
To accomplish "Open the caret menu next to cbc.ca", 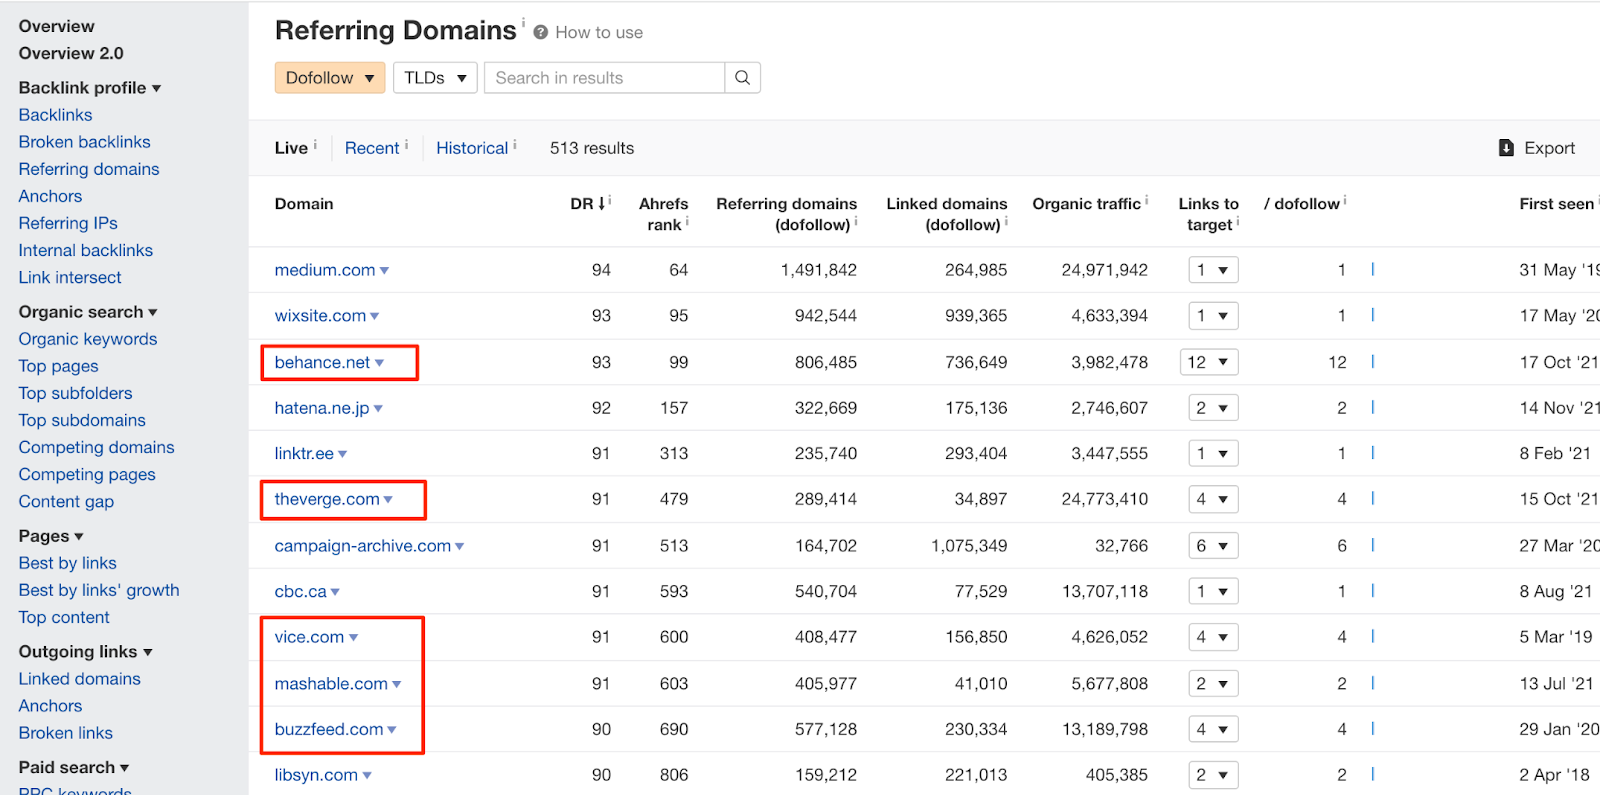I will [x=335, y=593].
